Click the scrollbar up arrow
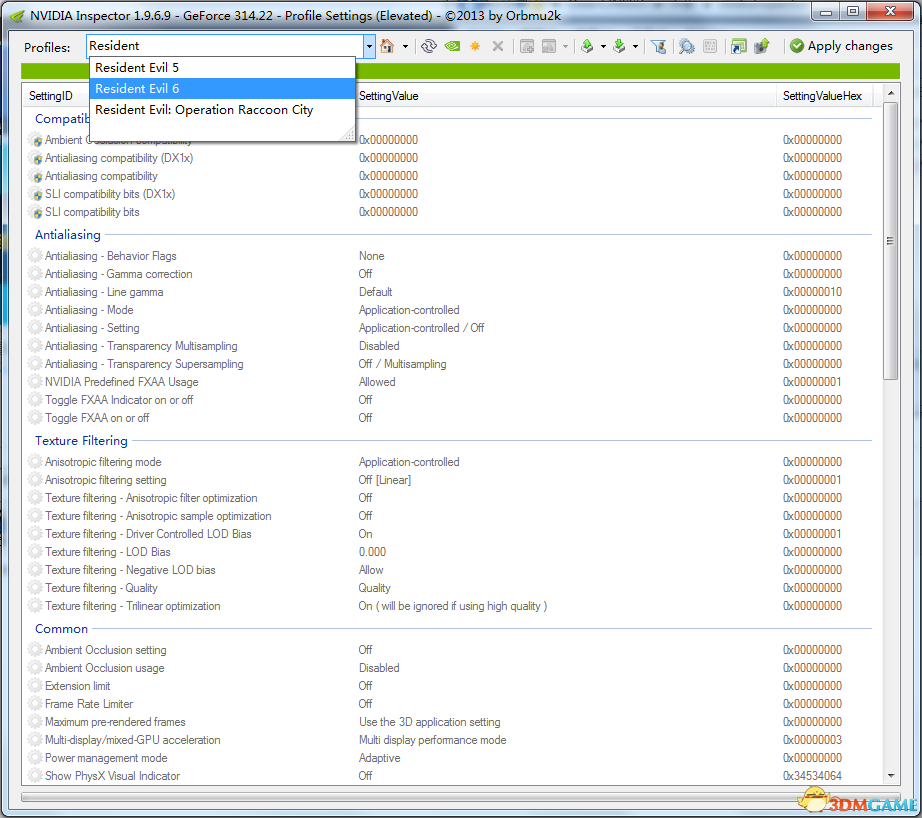 [x=891, y=94]
